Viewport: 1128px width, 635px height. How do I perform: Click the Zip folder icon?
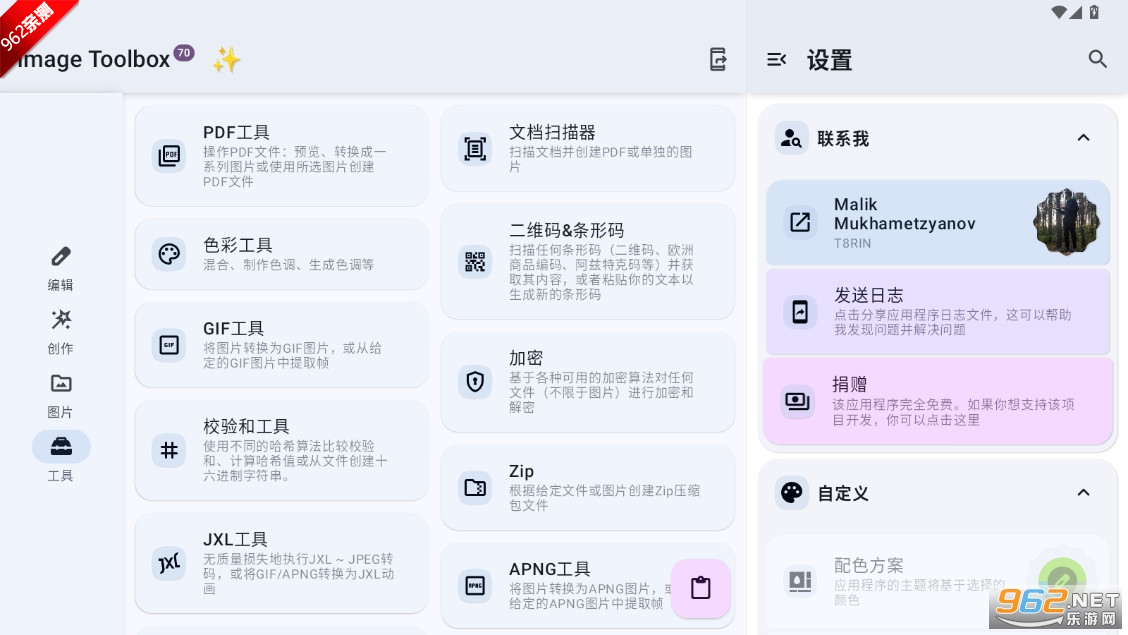coord(475,488)
